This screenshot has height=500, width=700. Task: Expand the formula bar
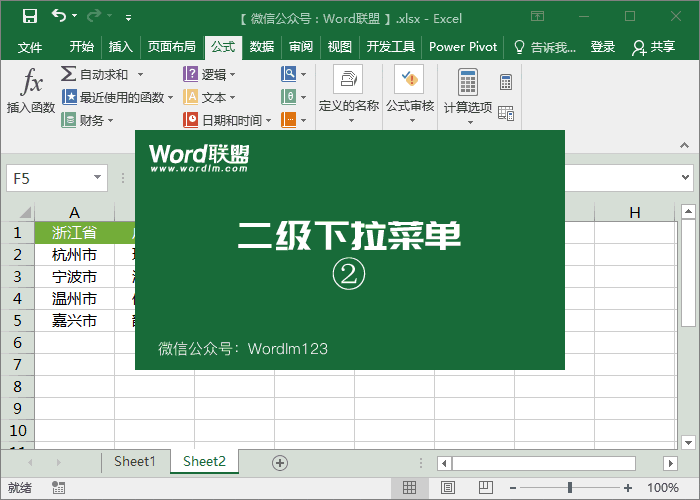685,177
